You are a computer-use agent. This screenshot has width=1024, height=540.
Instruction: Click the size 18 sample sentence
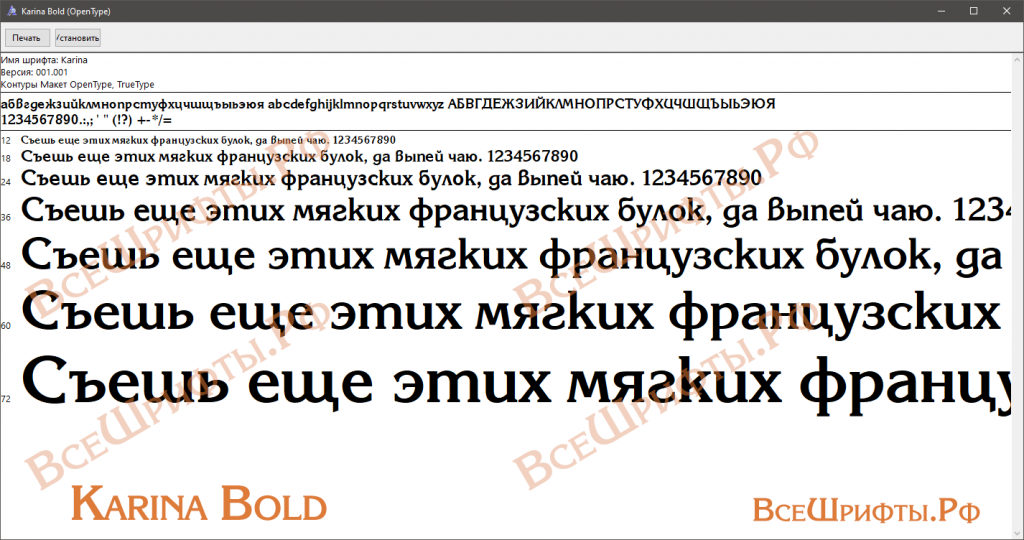click(x=300, y=157)
